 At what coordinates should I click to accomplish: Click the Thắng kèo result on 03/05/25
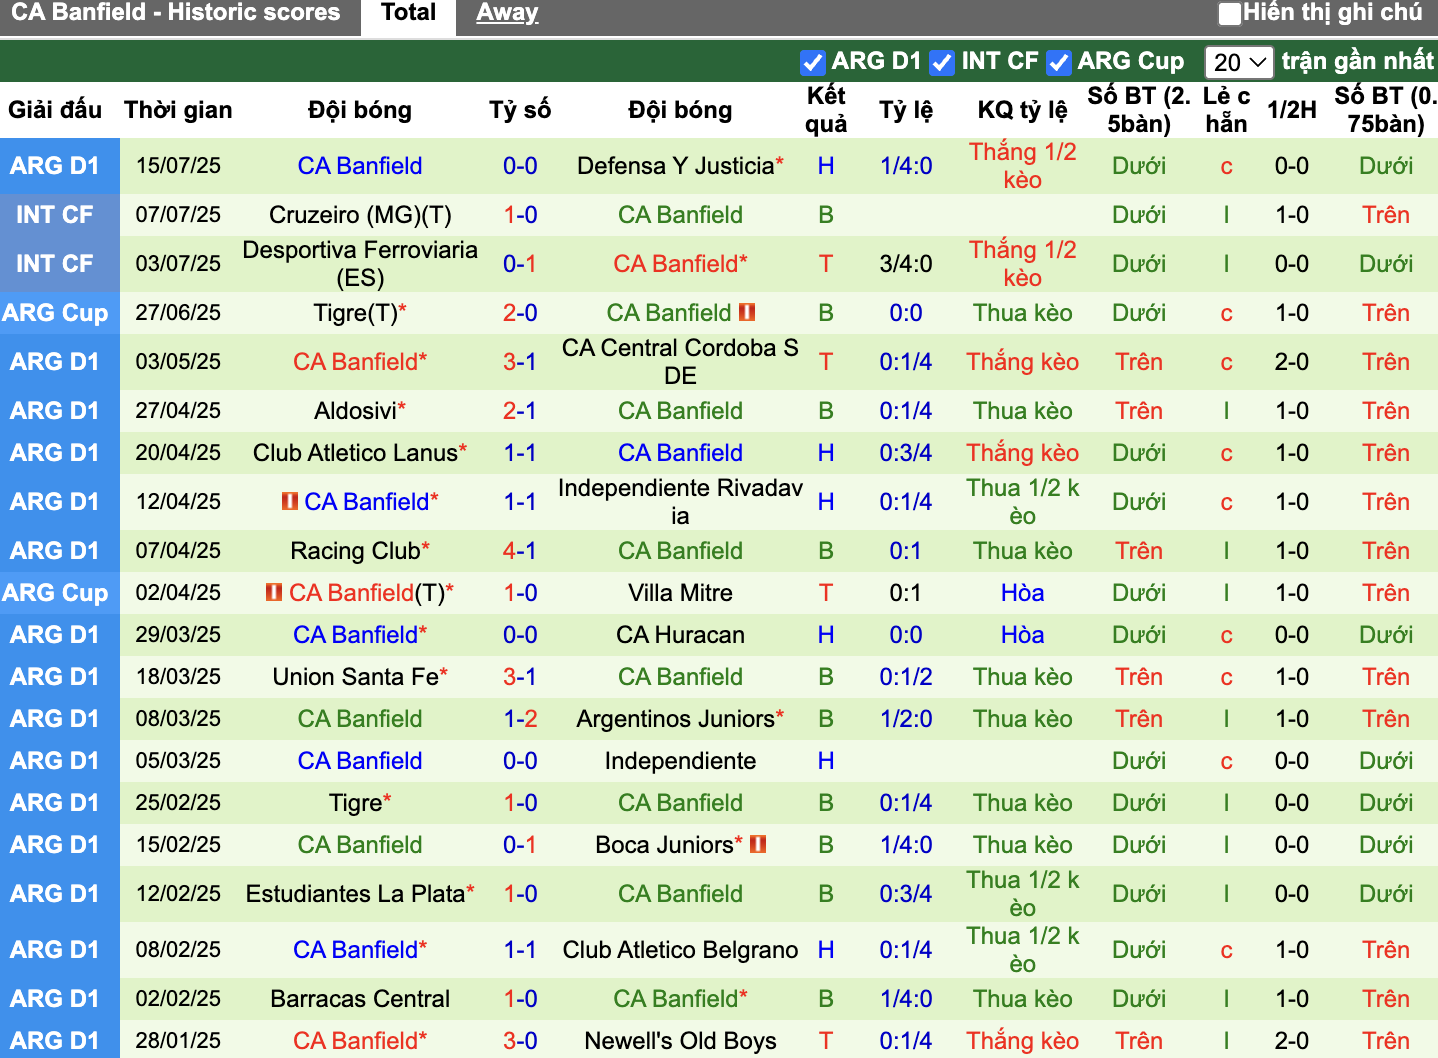tap(1022, 362)
